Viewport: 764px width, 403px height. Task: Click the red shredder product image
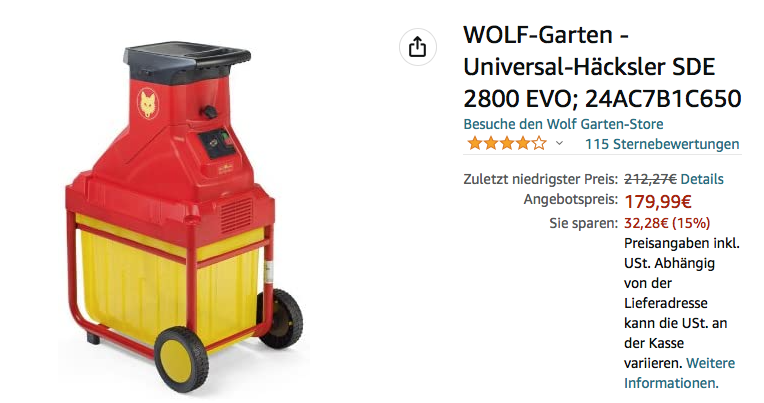point(184,217)
